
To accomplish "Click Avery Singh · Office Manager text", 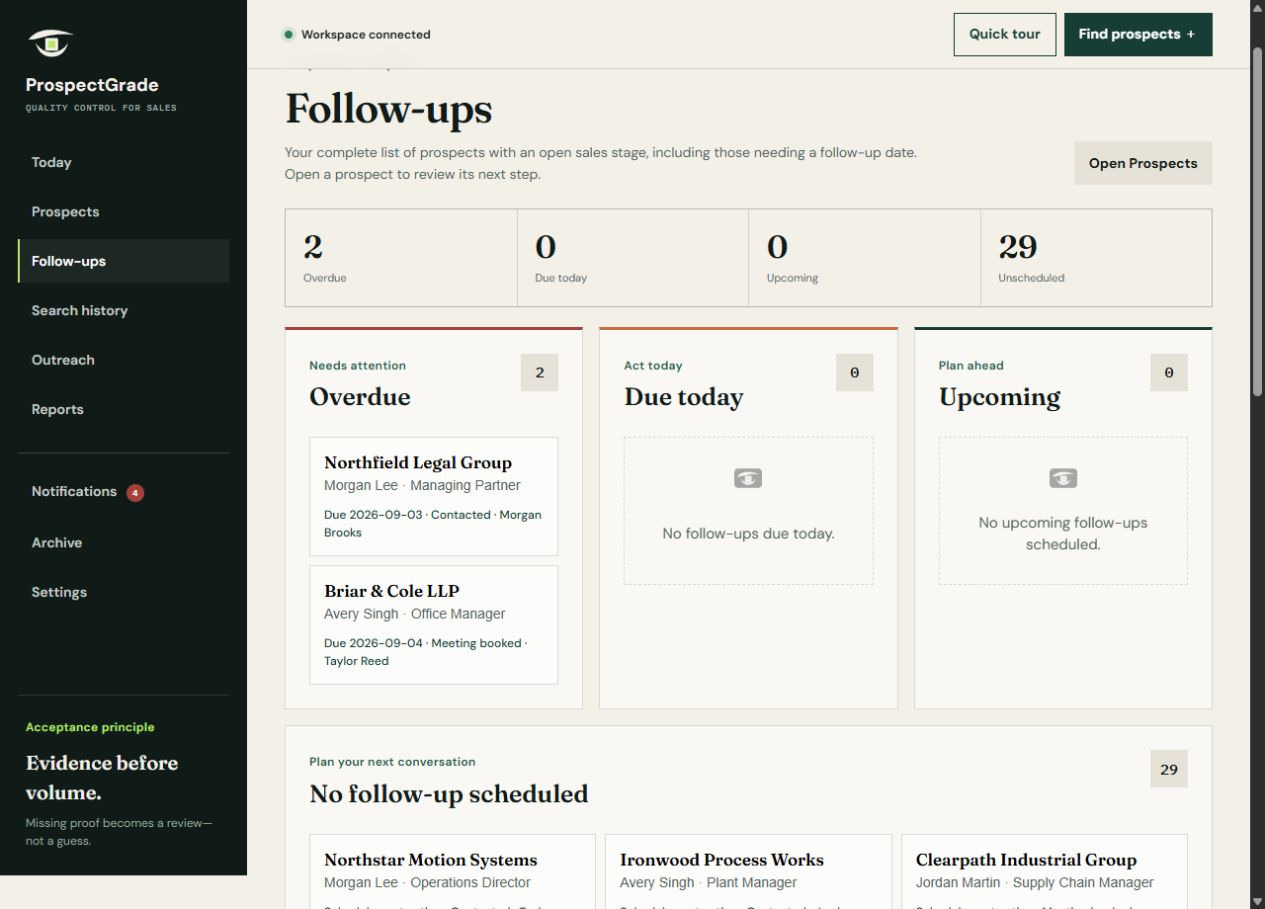I will (x=415, y=614).
